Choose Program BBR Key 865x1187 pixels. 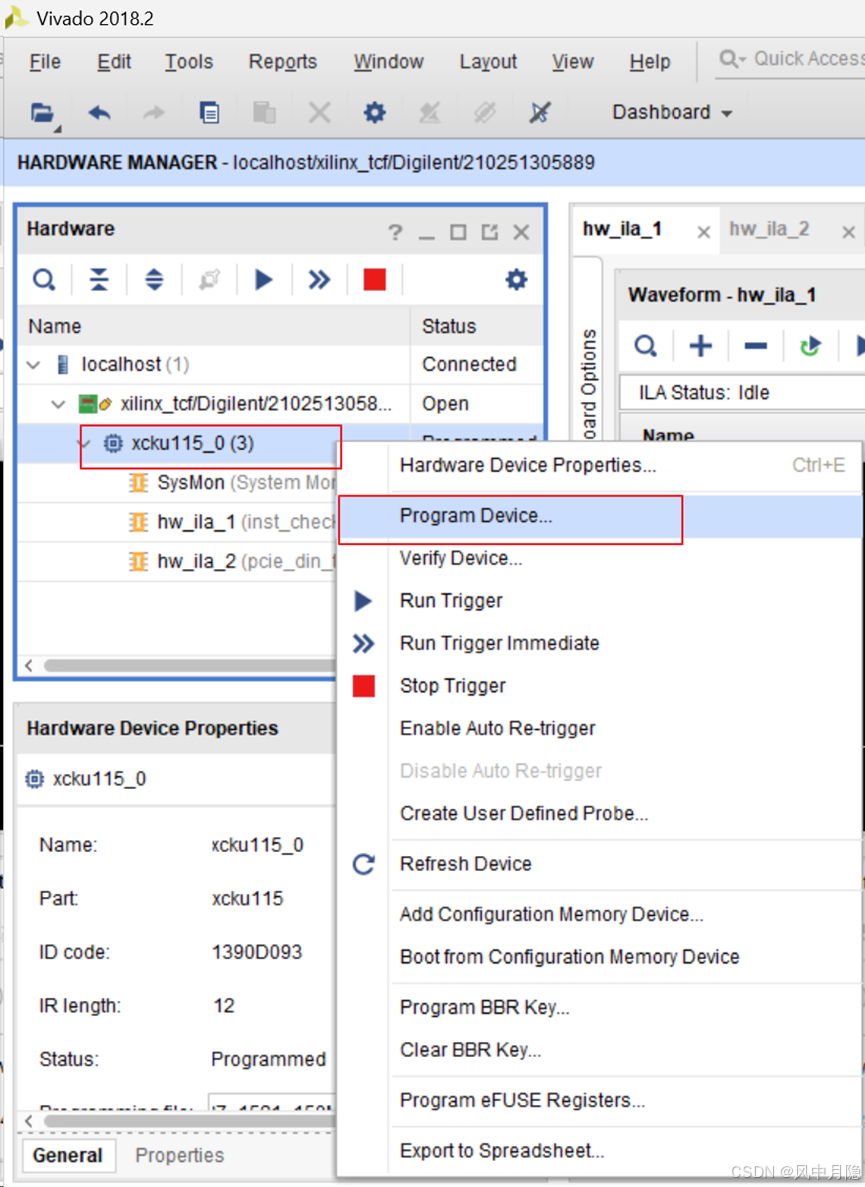(x=599, y=1008)
